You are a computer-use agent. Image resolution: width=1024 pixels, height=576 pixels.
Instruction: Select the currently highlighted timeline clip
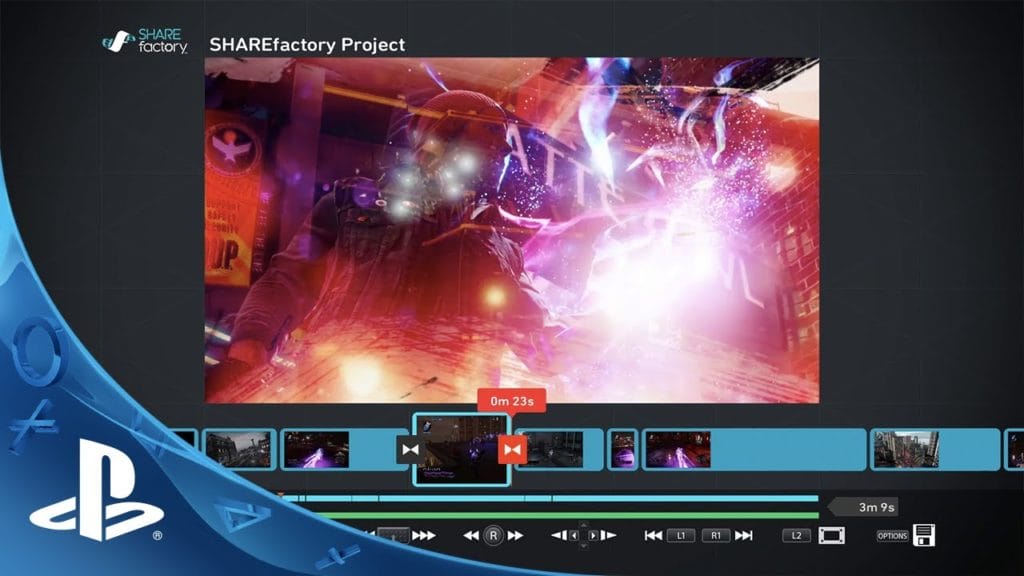point(461,450)
